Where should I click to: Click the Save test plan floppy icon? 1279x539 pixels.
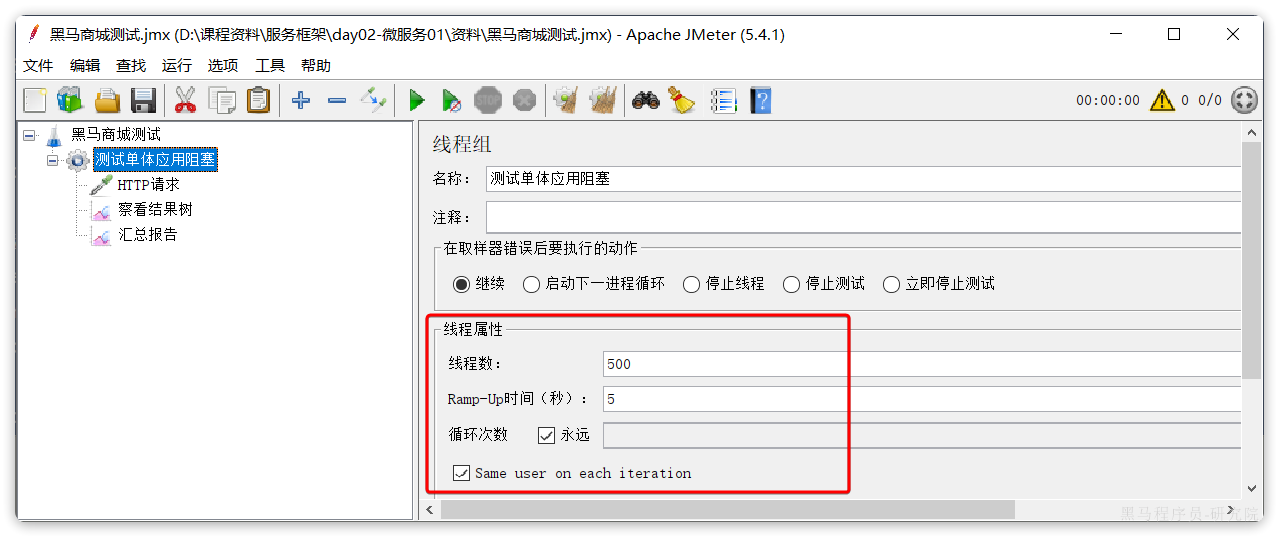tap(144, 100)
